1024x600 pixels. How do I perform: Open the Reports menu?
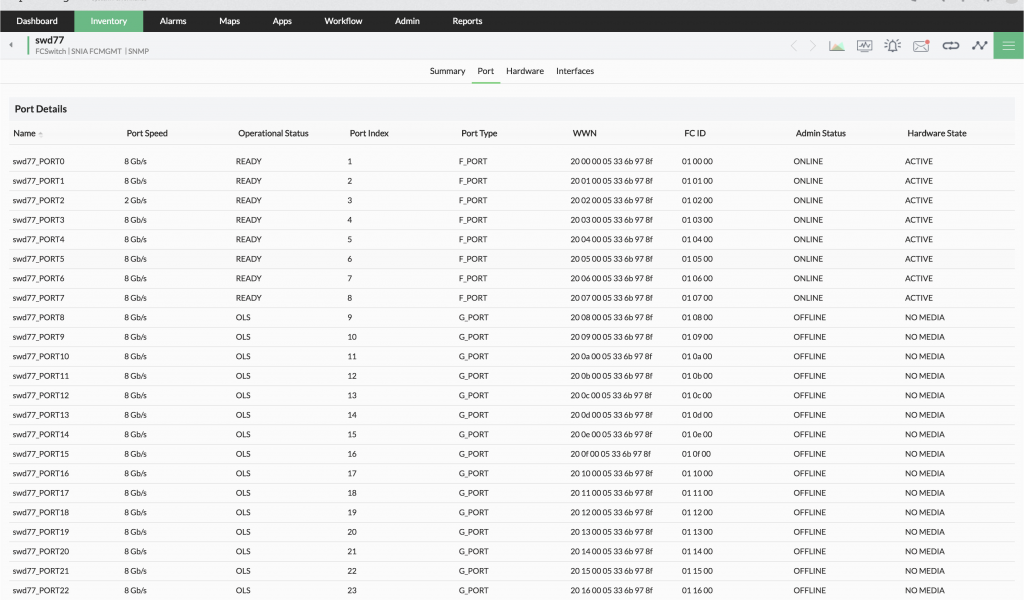click(x=468, y=21)
